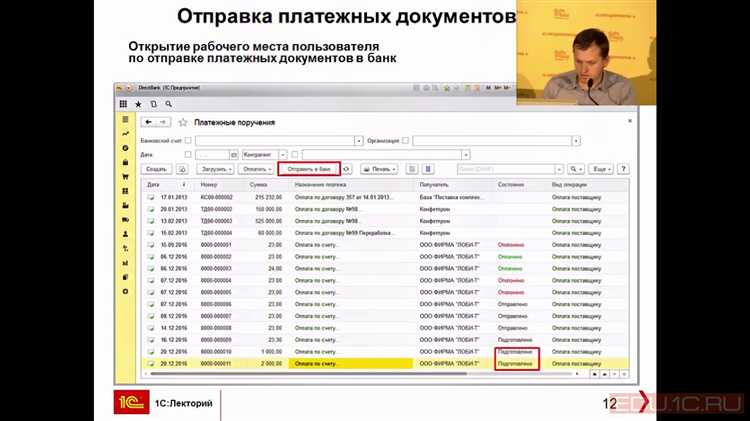Open the gear settings section in the sidebar

tap(125, 291)
